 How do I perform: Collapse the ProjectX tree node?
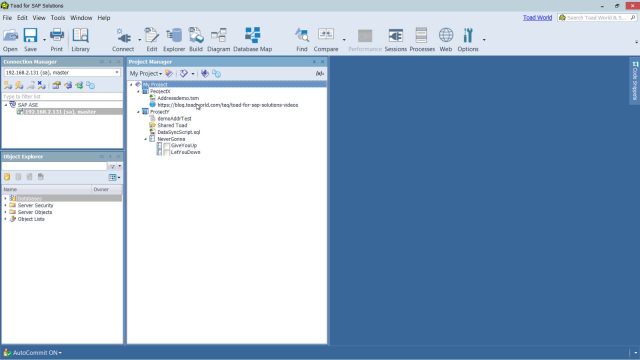(x=138, y=91)
